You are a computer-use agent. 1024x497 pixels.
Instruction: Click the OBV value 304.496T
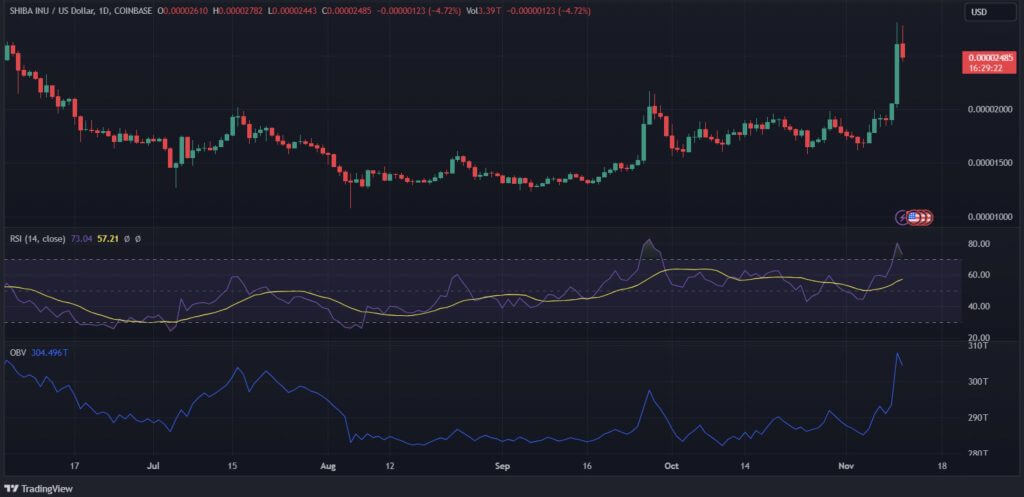click(51, 352)
